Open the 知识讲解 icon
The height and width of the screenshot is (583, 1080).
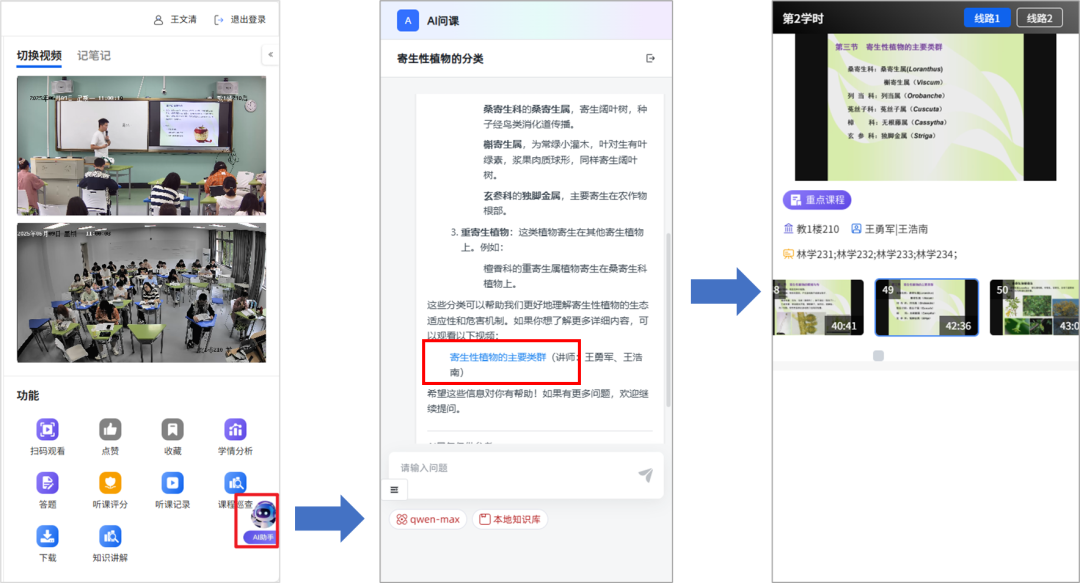point(110,537)
